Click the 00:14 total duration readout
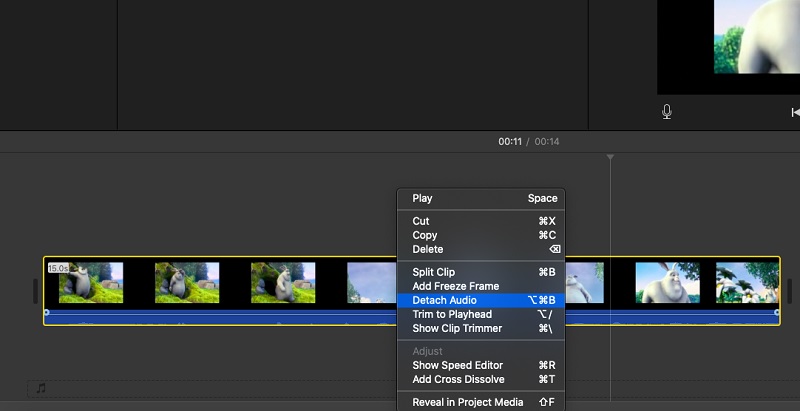Image resolution: width=800 pixels, height=411 pixels. click(547, 141)
